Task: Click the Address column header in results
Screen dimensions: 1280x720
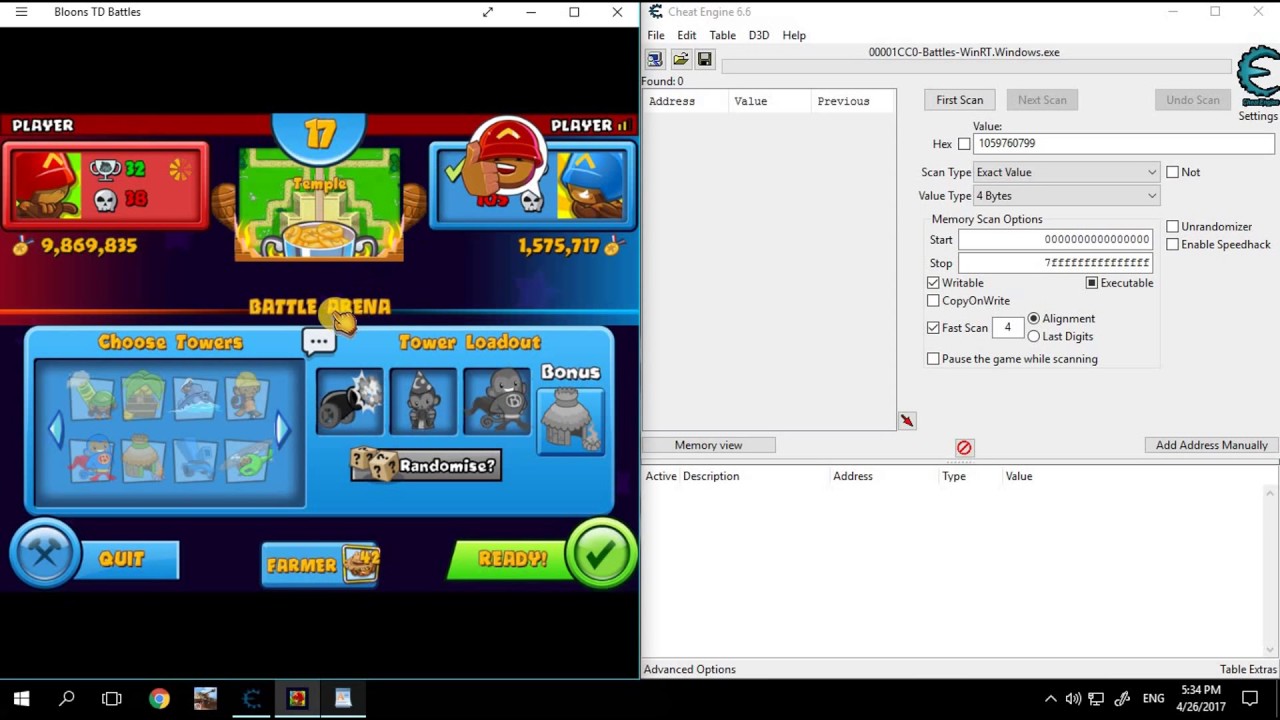Action: click(687, 101)
